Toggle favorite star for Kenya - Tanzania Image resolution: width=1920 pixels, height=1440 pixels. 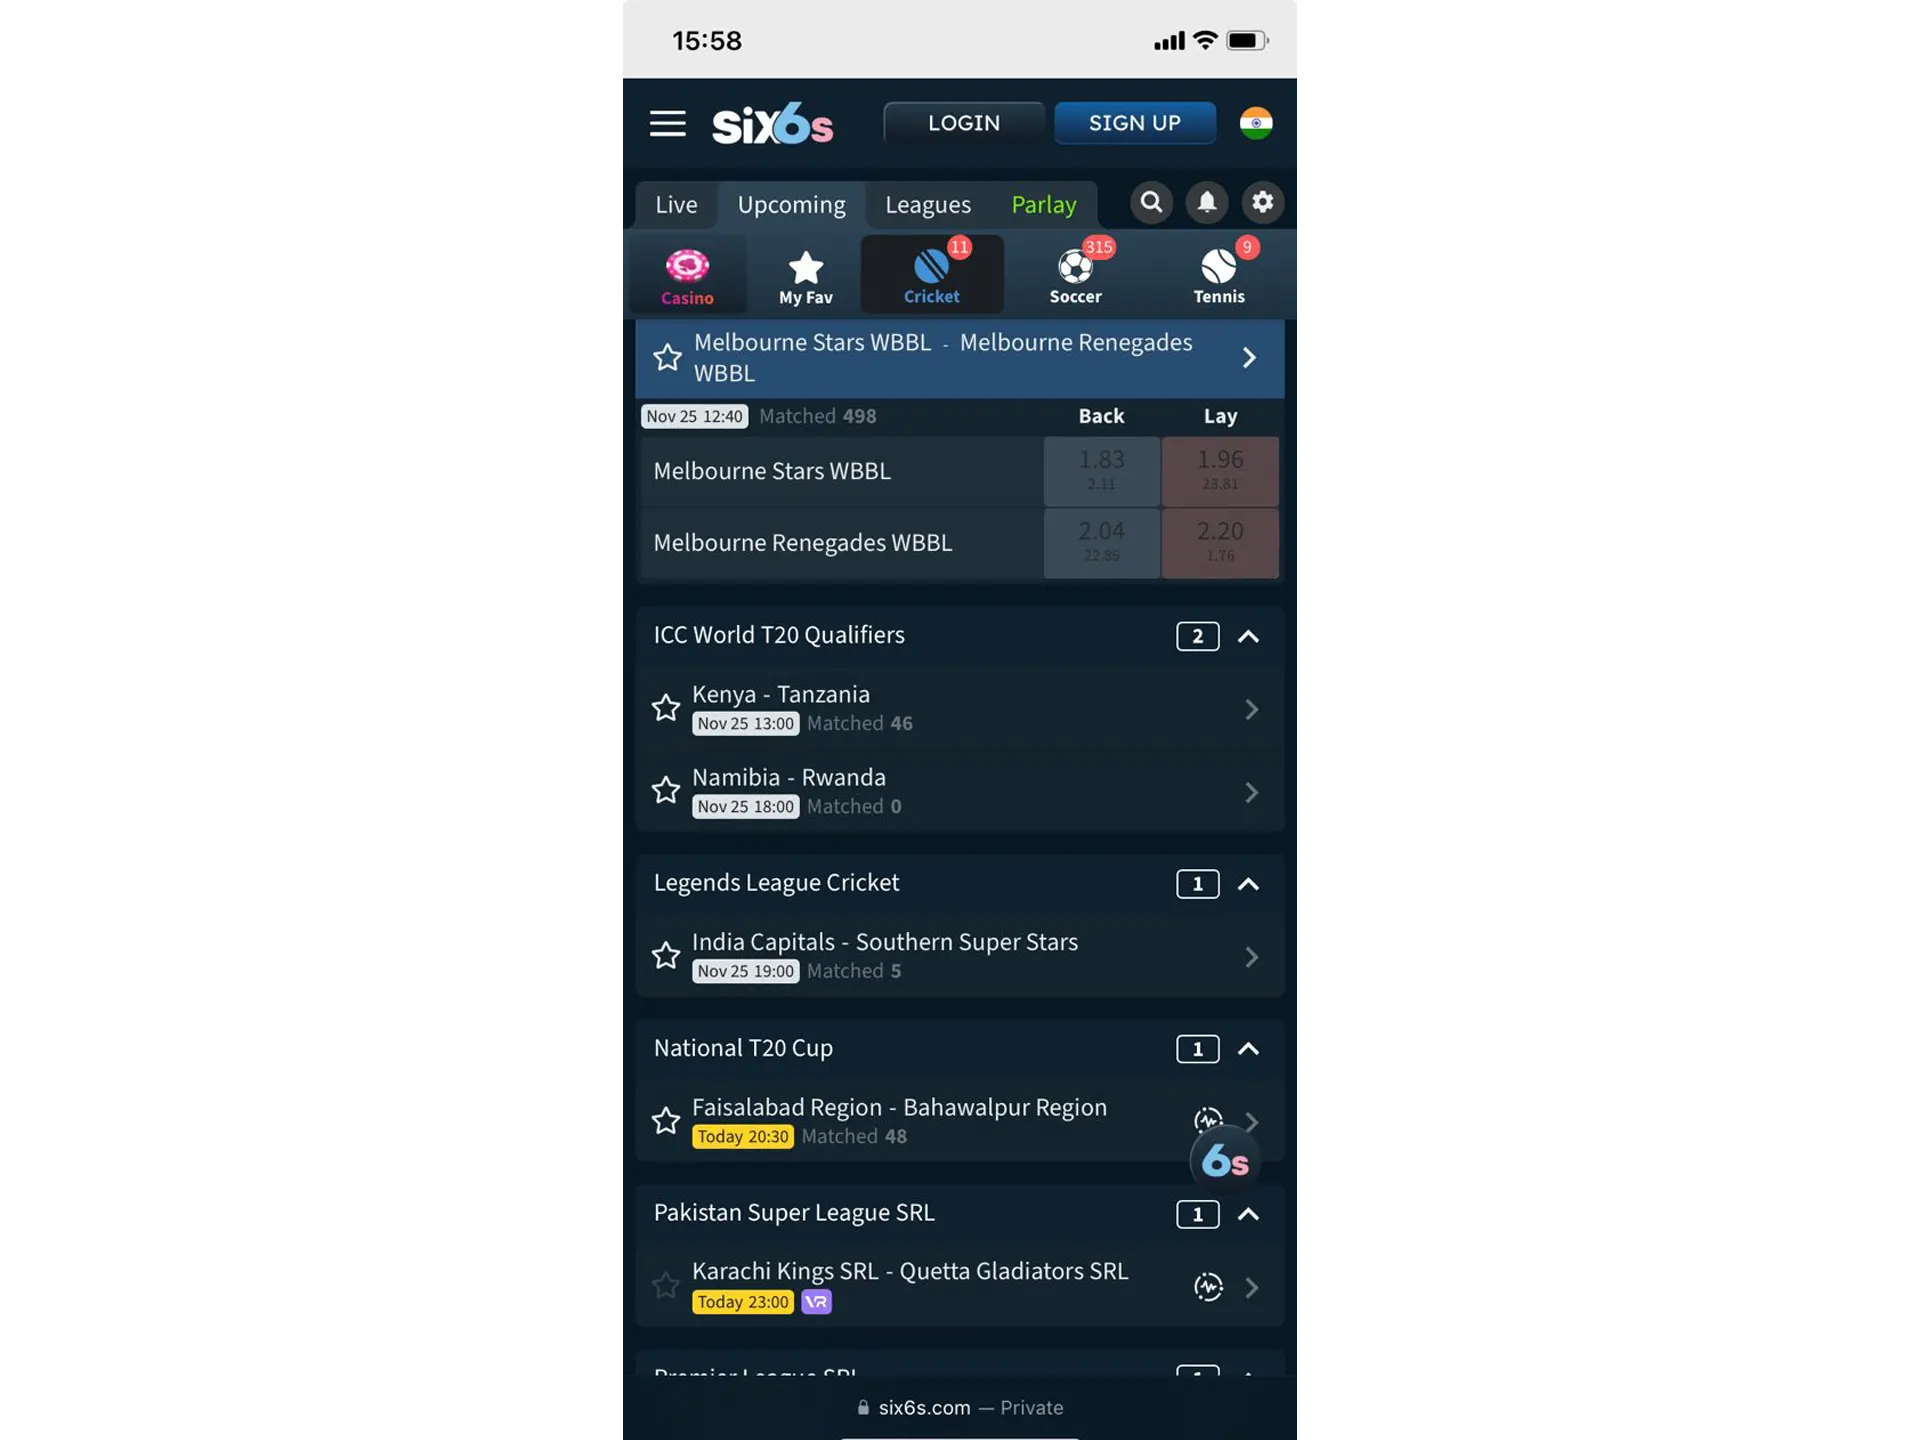coord(667,706)
